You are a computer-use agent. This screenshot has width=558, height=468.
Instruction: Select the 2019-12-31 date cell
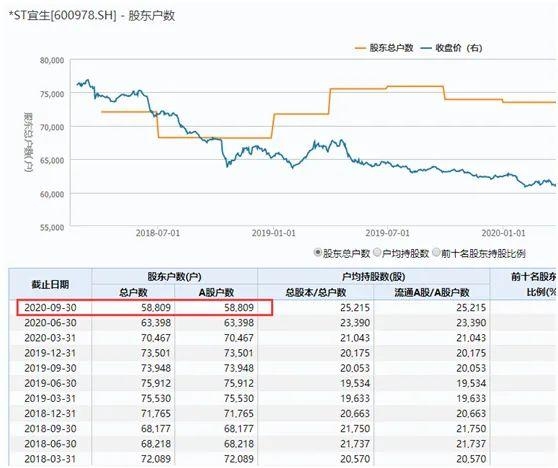[50, 353]
